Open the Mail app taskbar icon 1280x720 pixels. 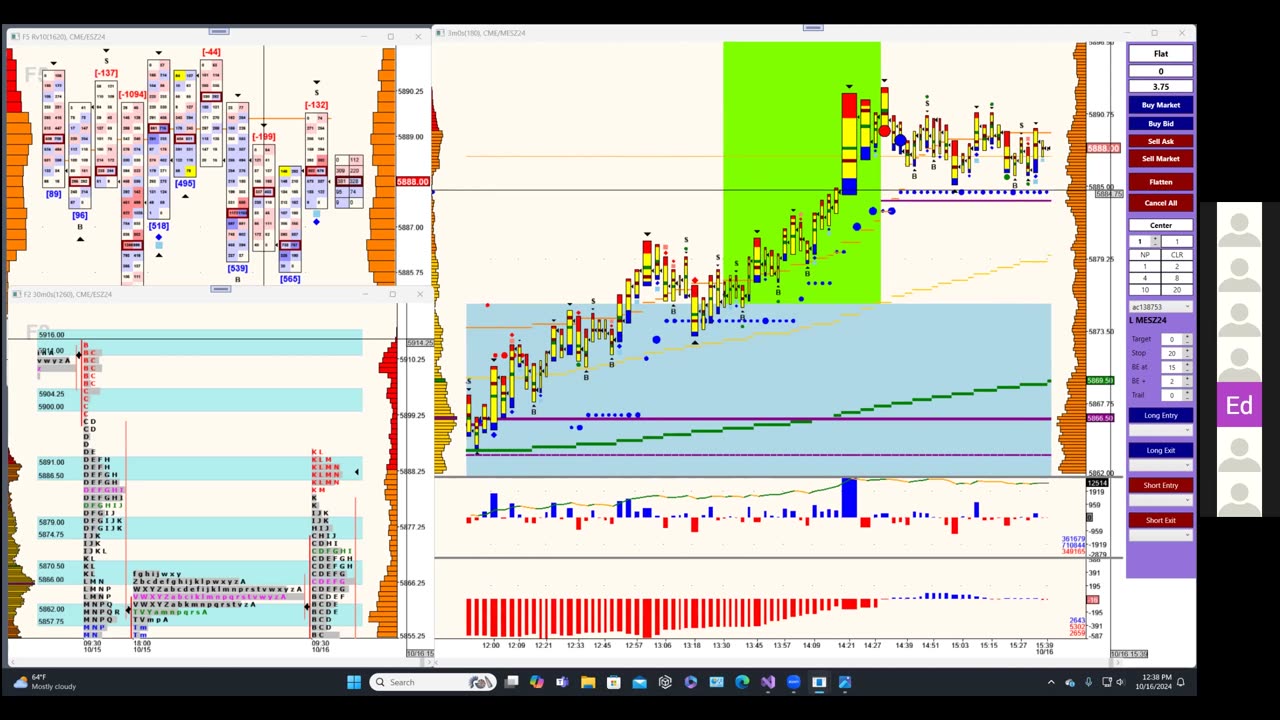(639, 682)
